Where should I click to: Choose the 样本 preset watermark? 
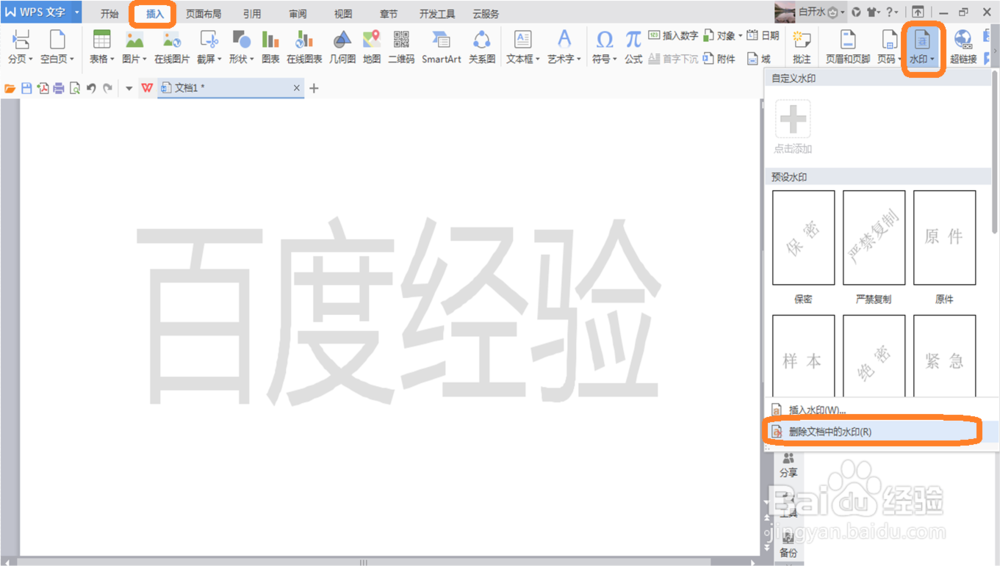[803, 355]
